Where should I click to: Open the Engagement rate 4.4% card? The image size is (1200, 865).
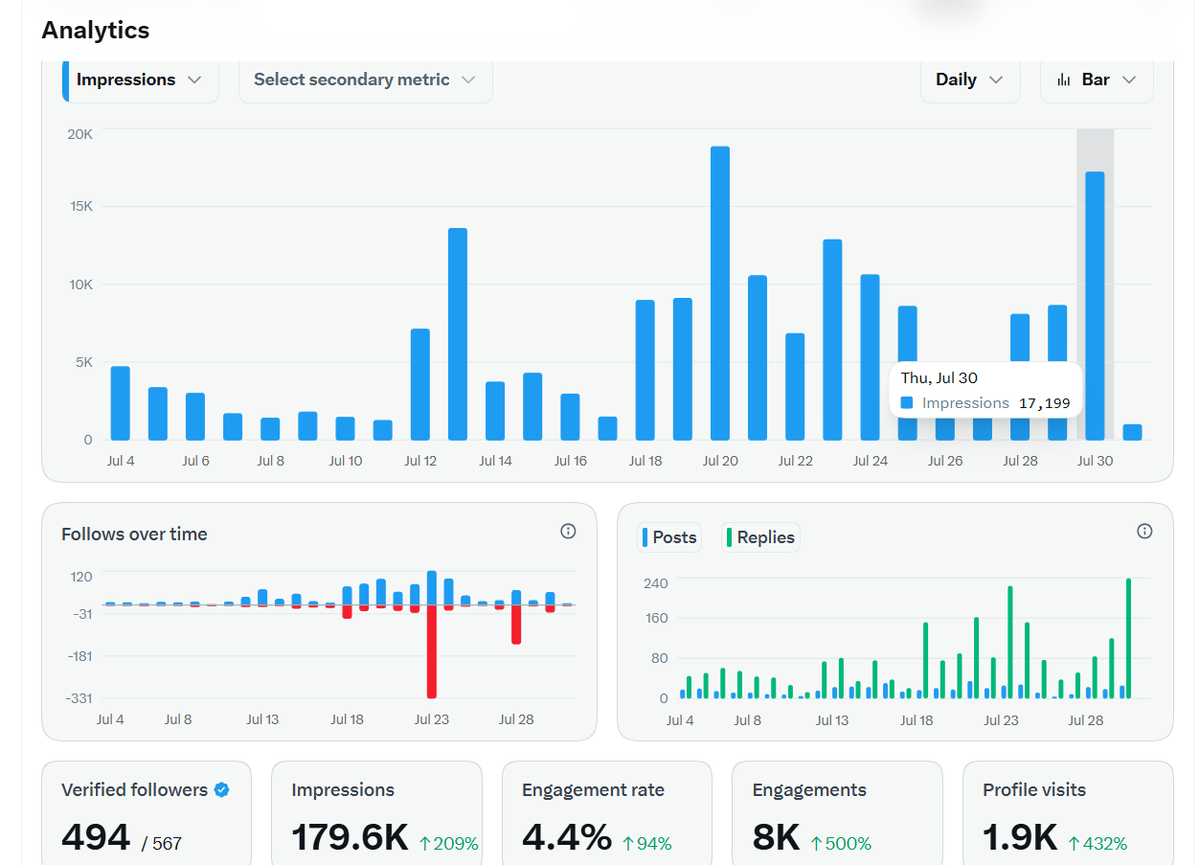tap(607, 813)
